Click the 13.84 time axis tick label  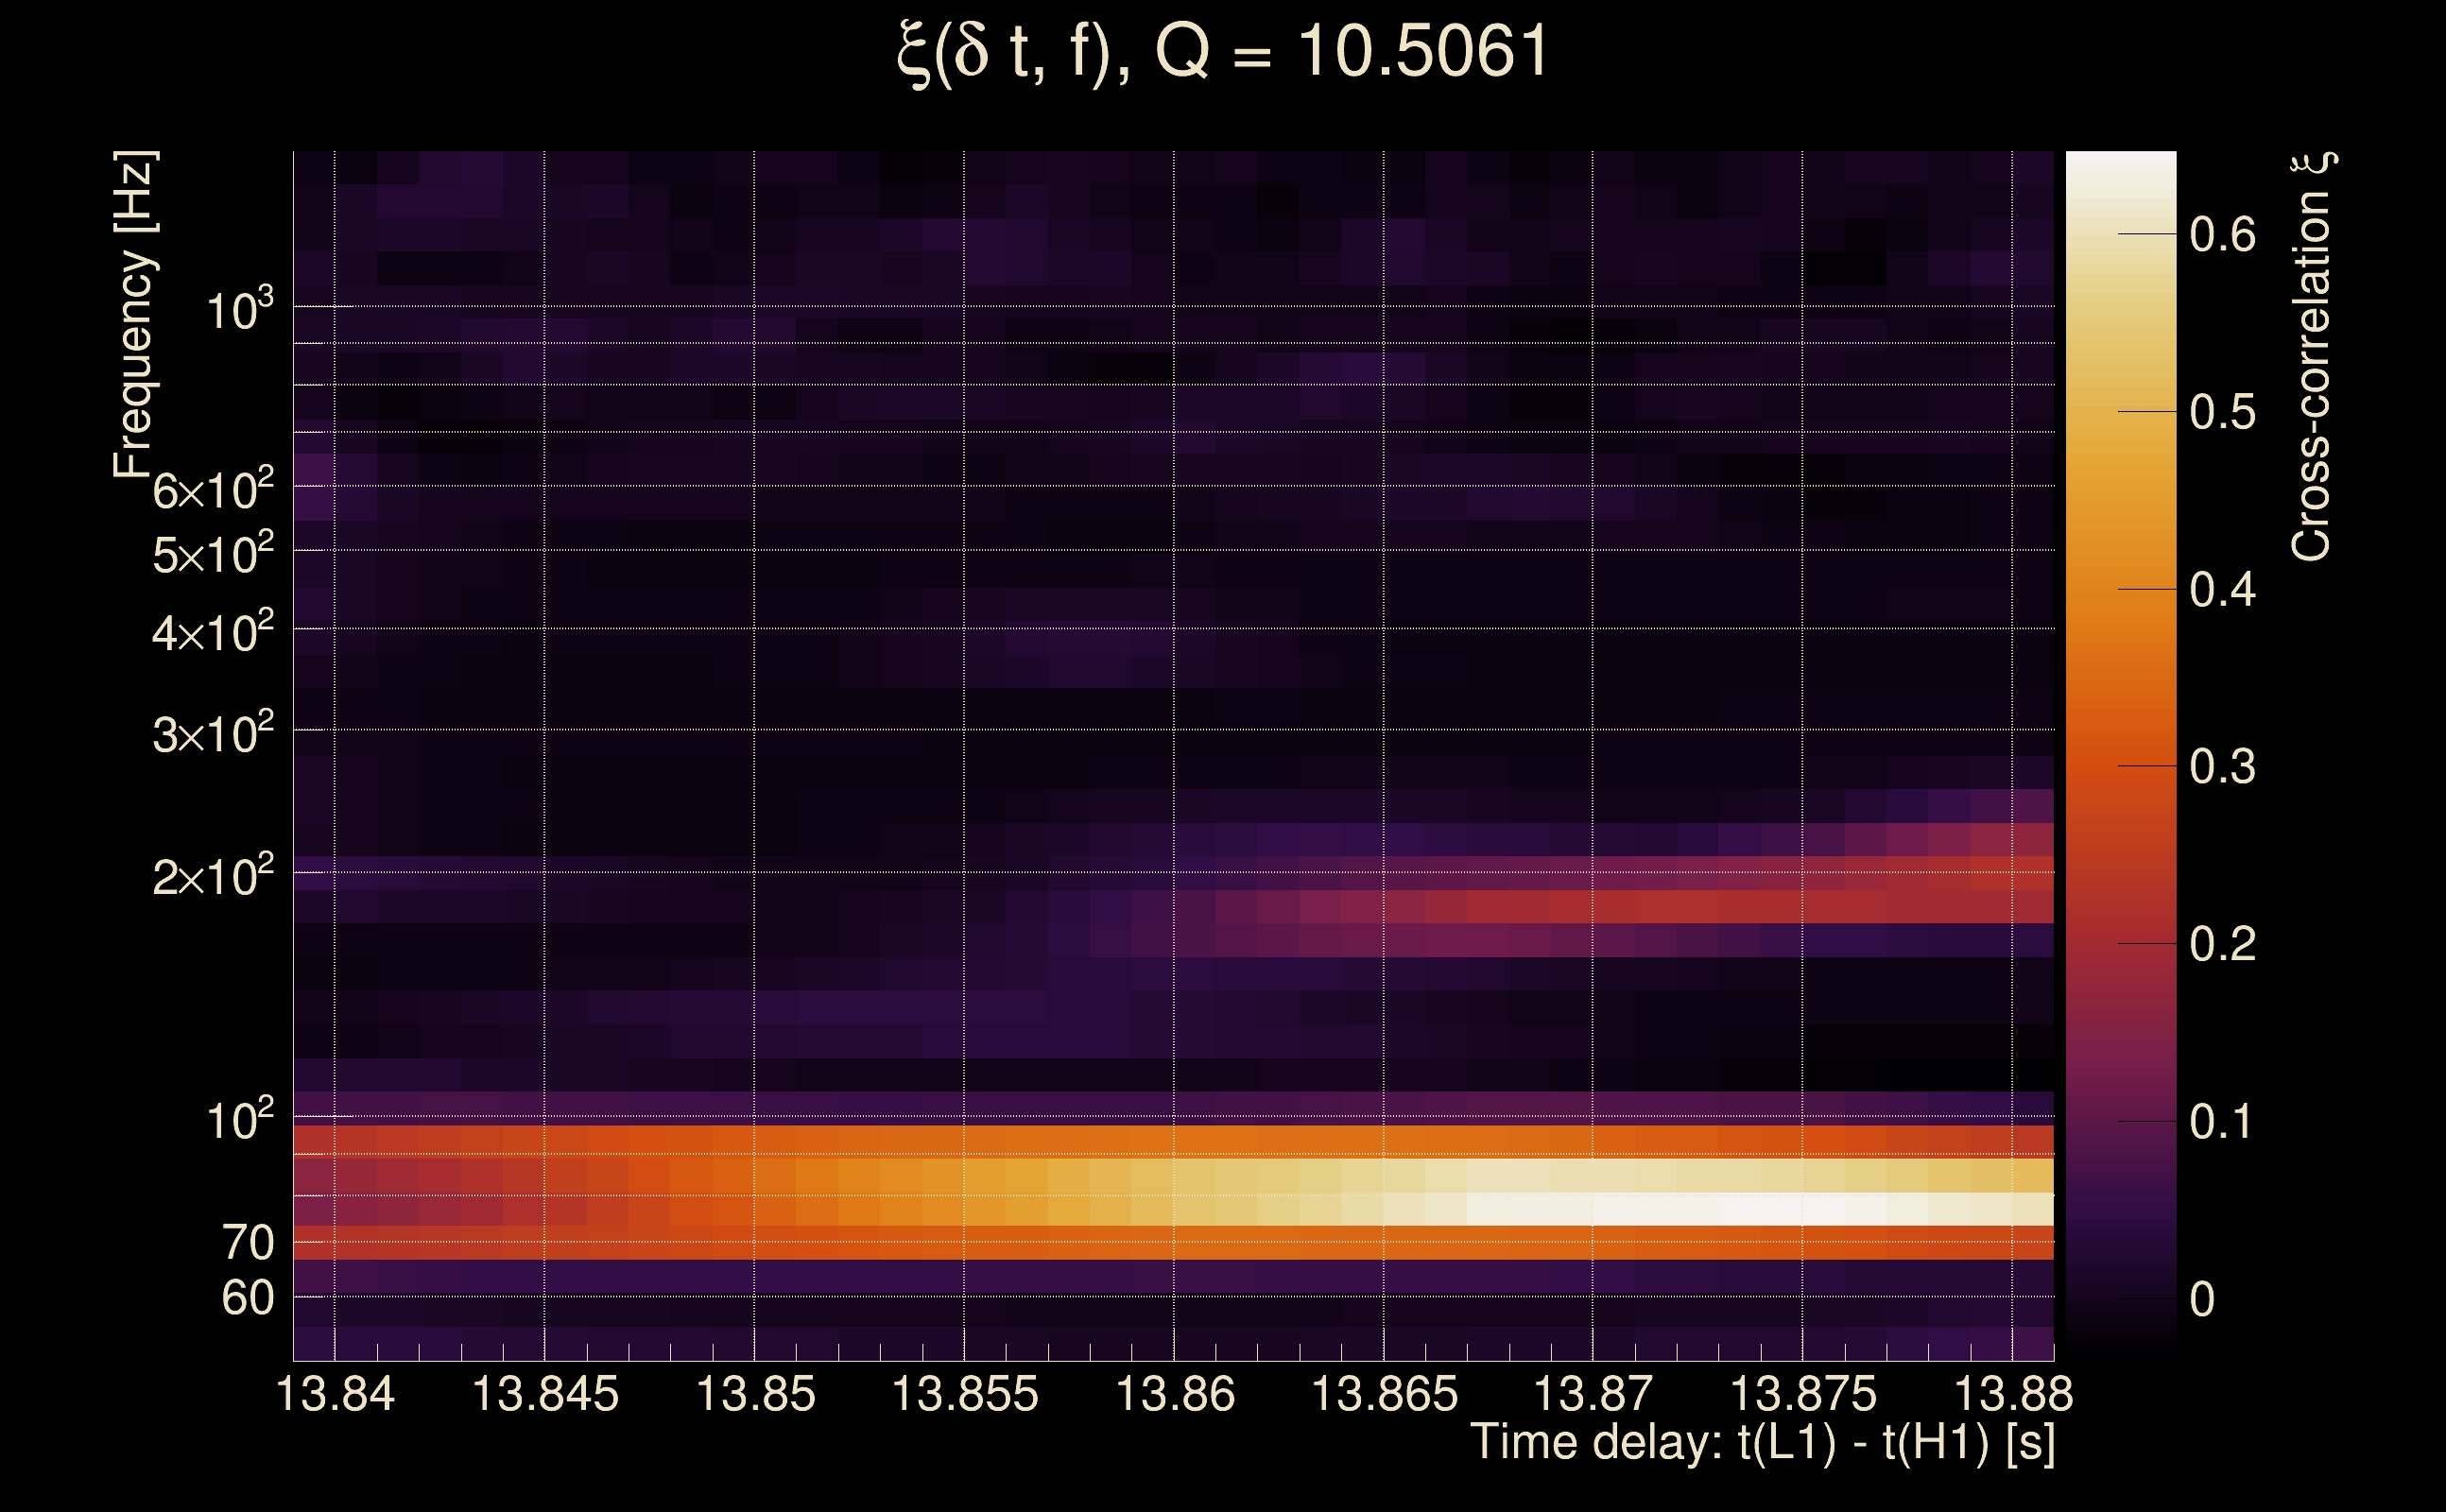(x=335, y=1394)
